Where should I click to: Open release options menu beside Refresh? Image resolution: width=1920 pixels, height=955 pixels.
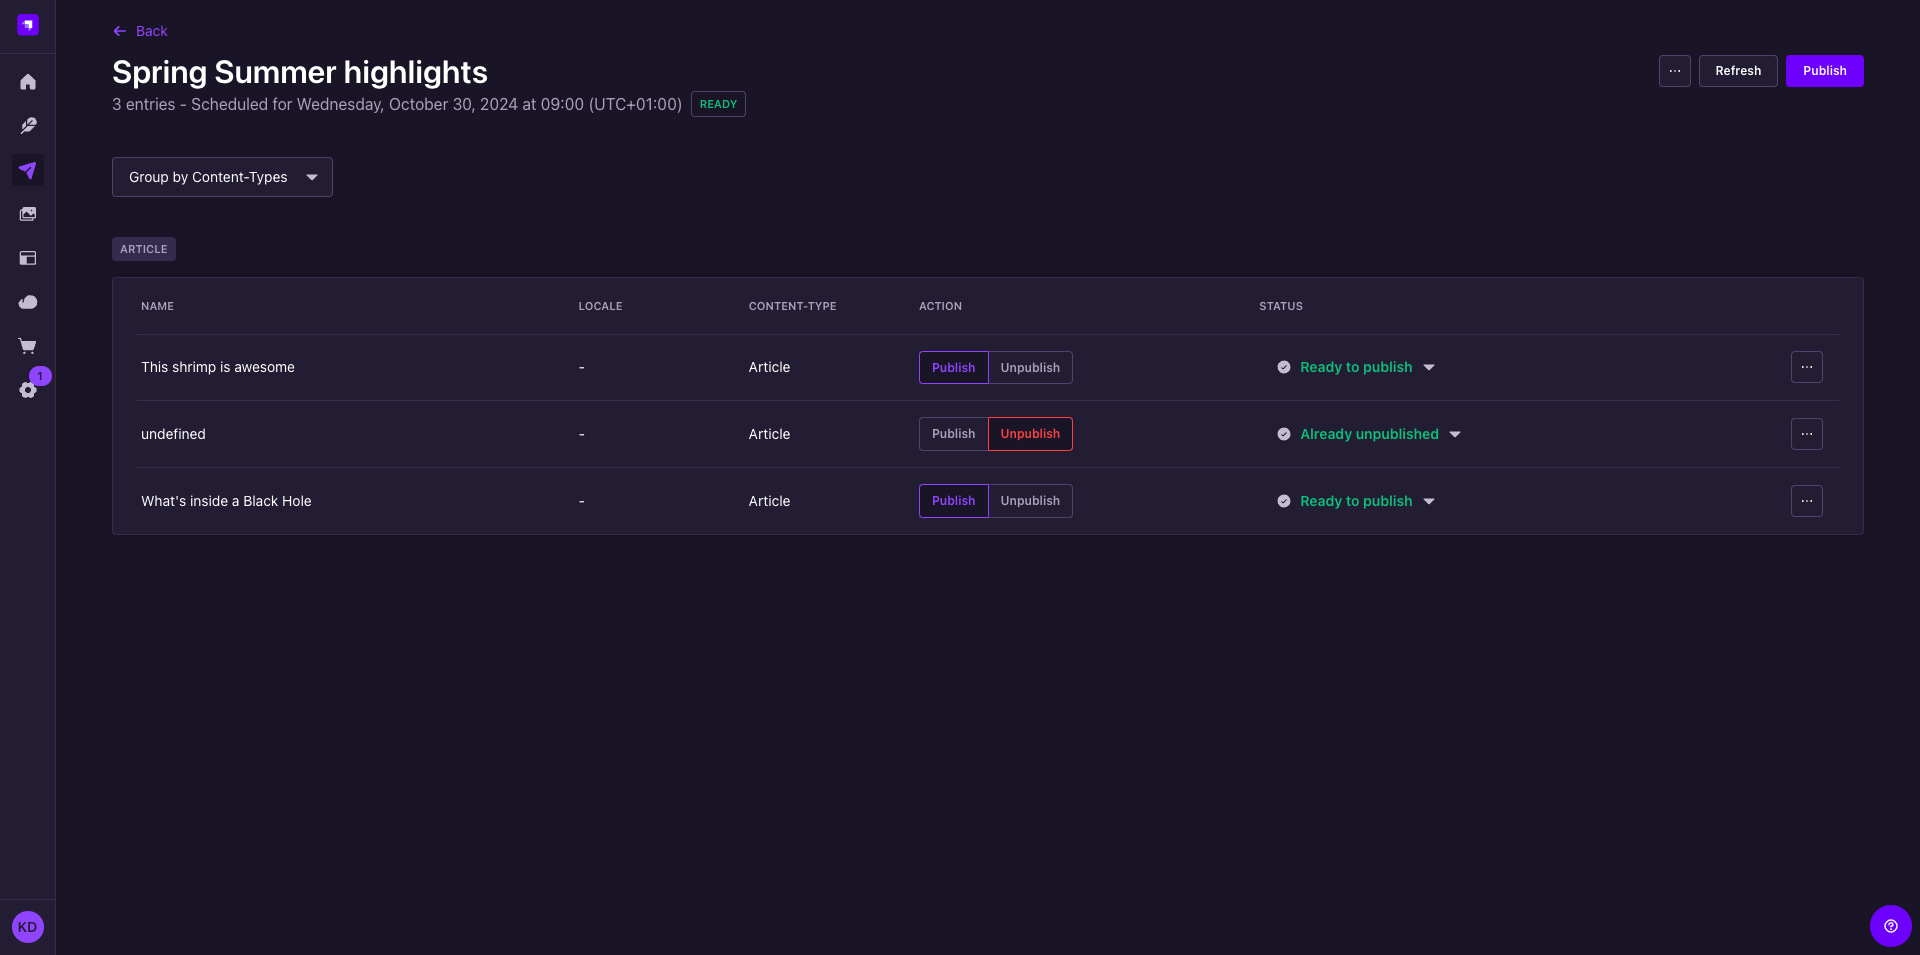coord(1674,71)
